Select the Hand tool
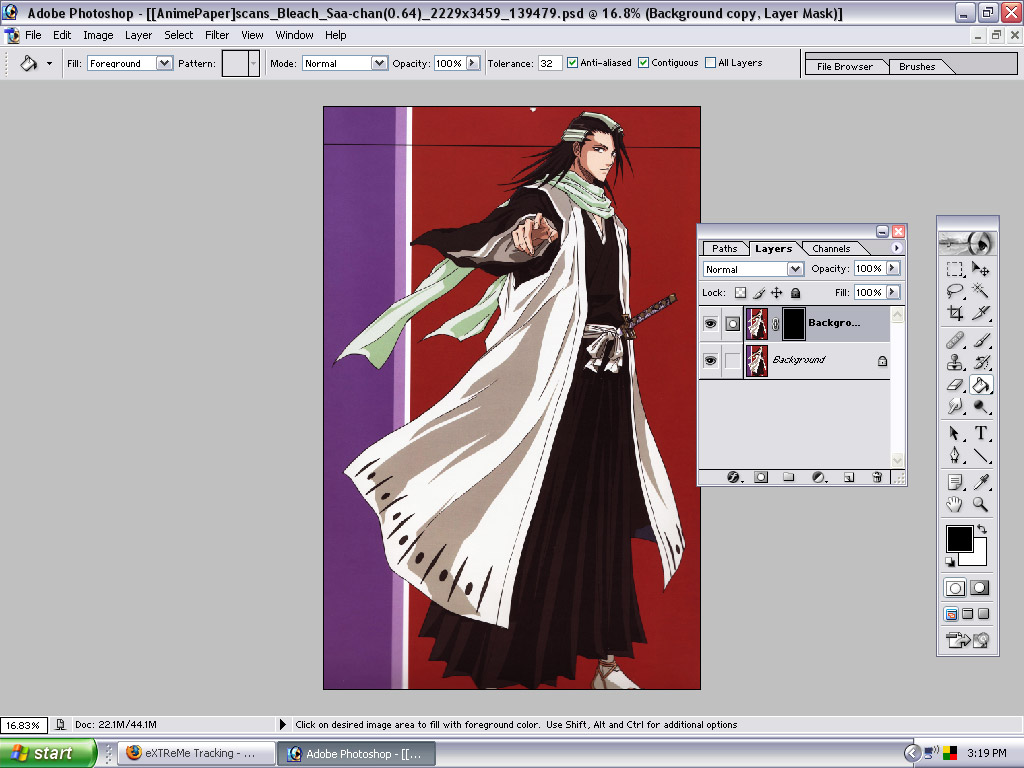 pos(955,504)
